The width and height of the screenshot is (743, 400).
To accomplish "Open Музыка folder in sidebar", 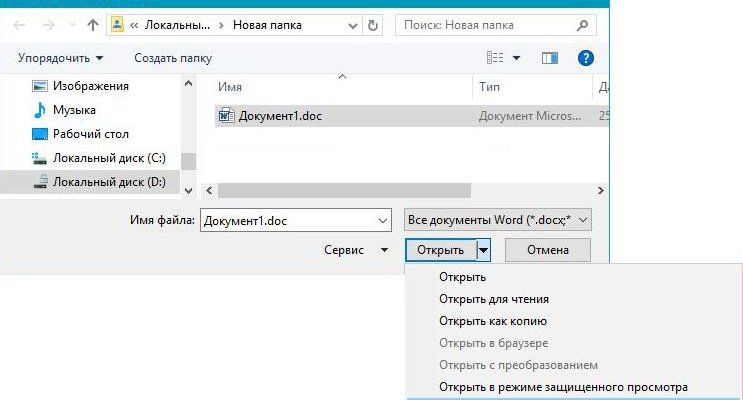I will point(76,109).
